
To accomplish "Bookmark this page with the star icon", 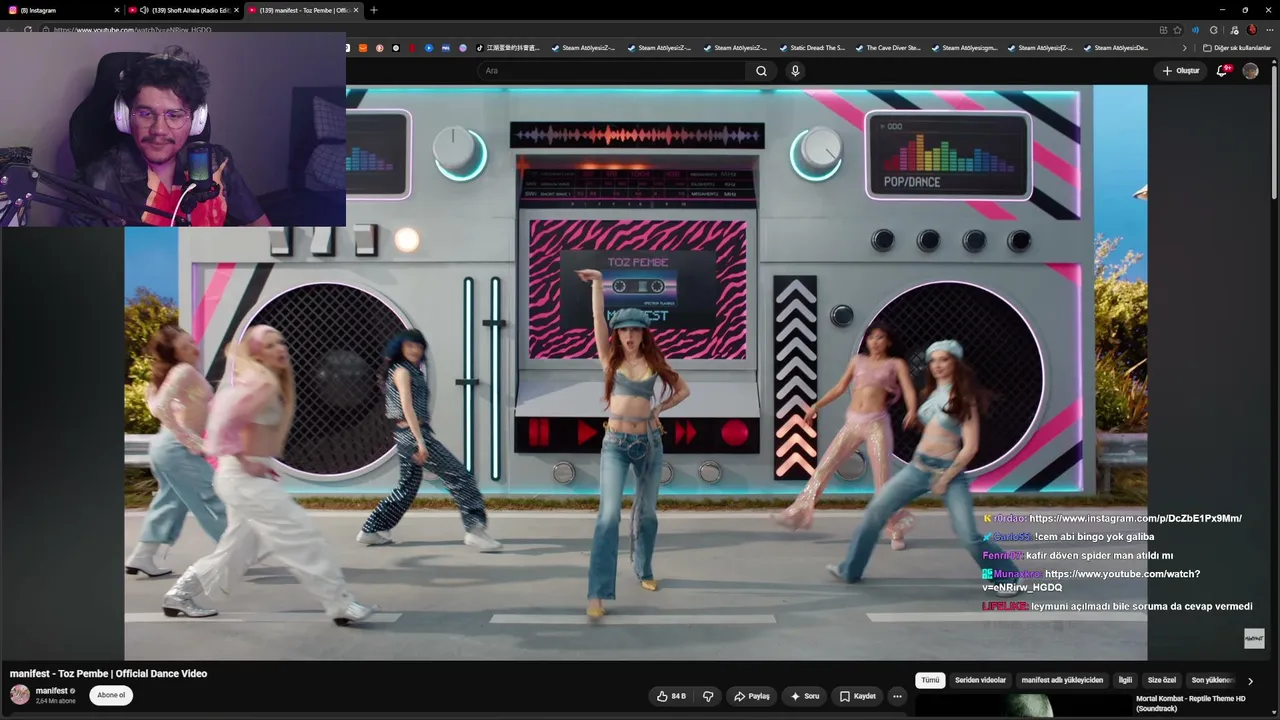I will 1177,30.
